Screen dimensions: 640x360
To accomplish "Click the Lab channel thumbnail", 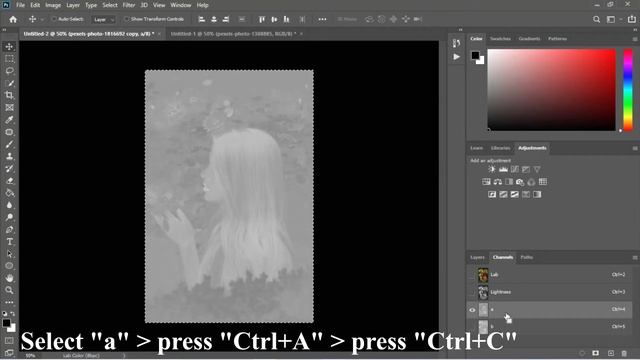I will [483, 276].
